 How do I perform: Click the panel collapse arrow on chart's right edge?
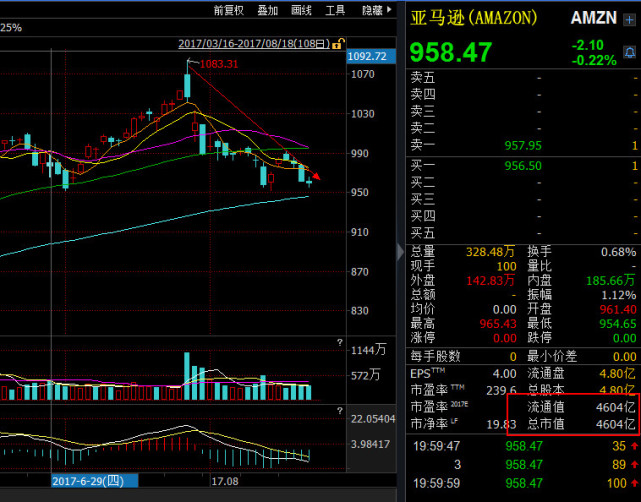pos(402,250)
